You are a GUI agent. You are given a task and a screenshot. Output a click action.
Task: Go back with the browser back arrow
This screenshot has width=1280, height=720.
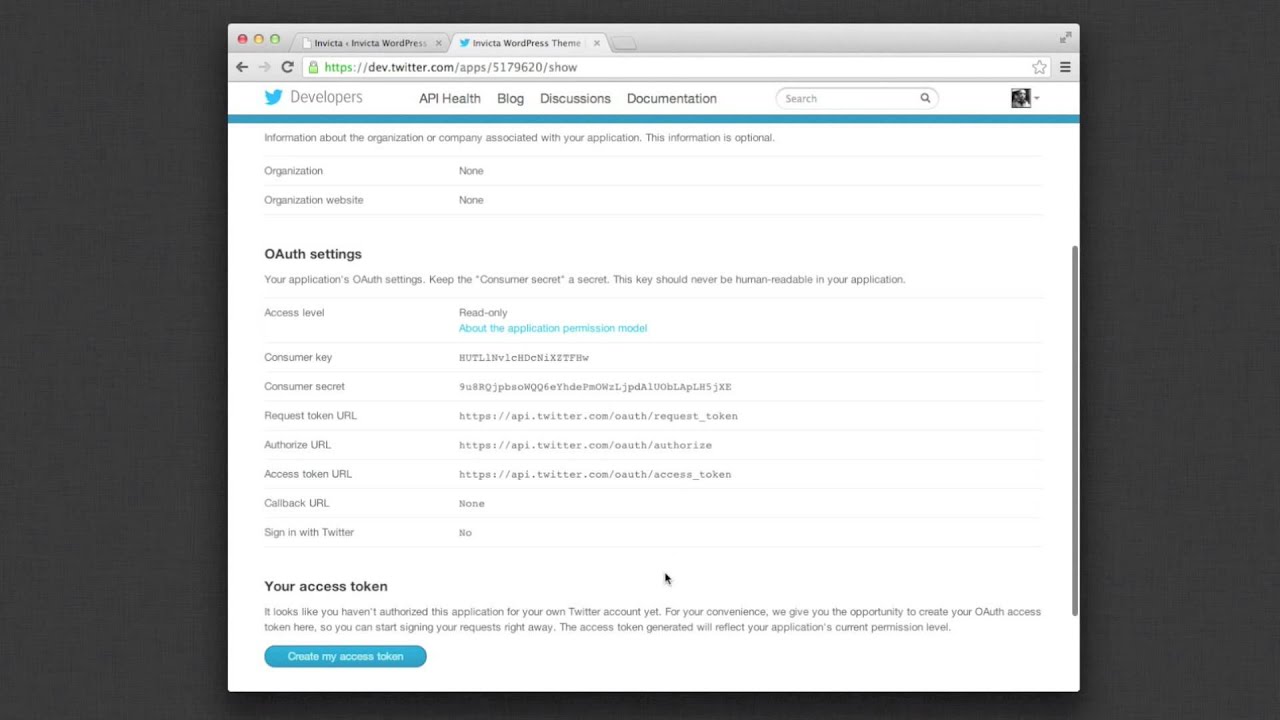pos(242,67)
